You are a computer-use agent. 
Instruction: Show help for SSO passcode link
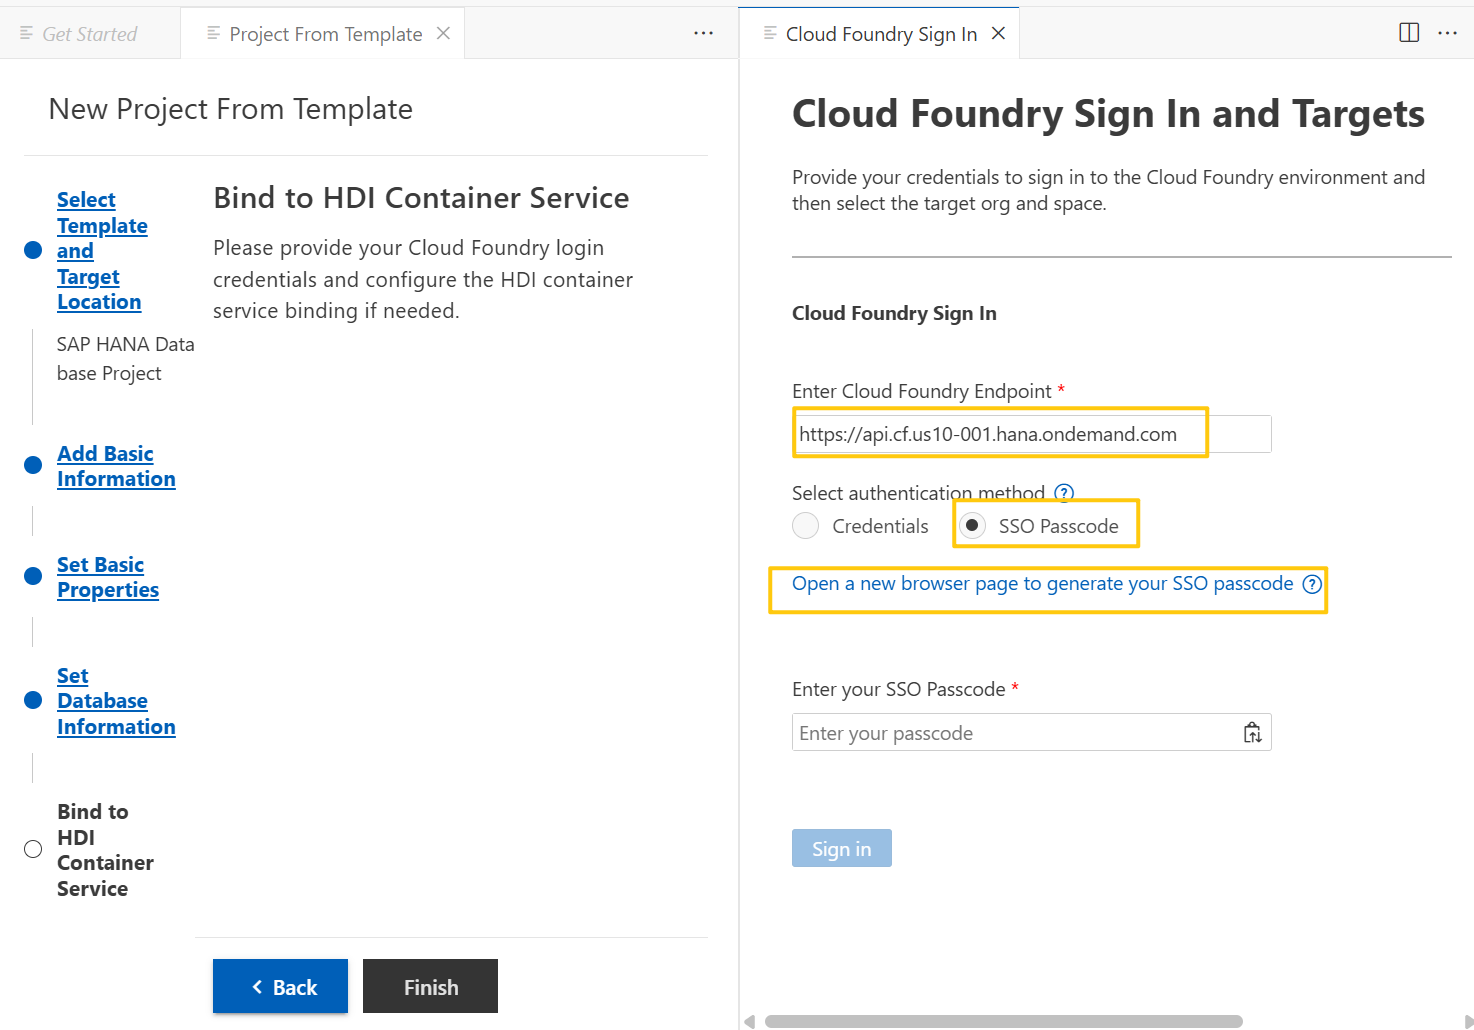pyautogui.click(x=1312, y=584)
